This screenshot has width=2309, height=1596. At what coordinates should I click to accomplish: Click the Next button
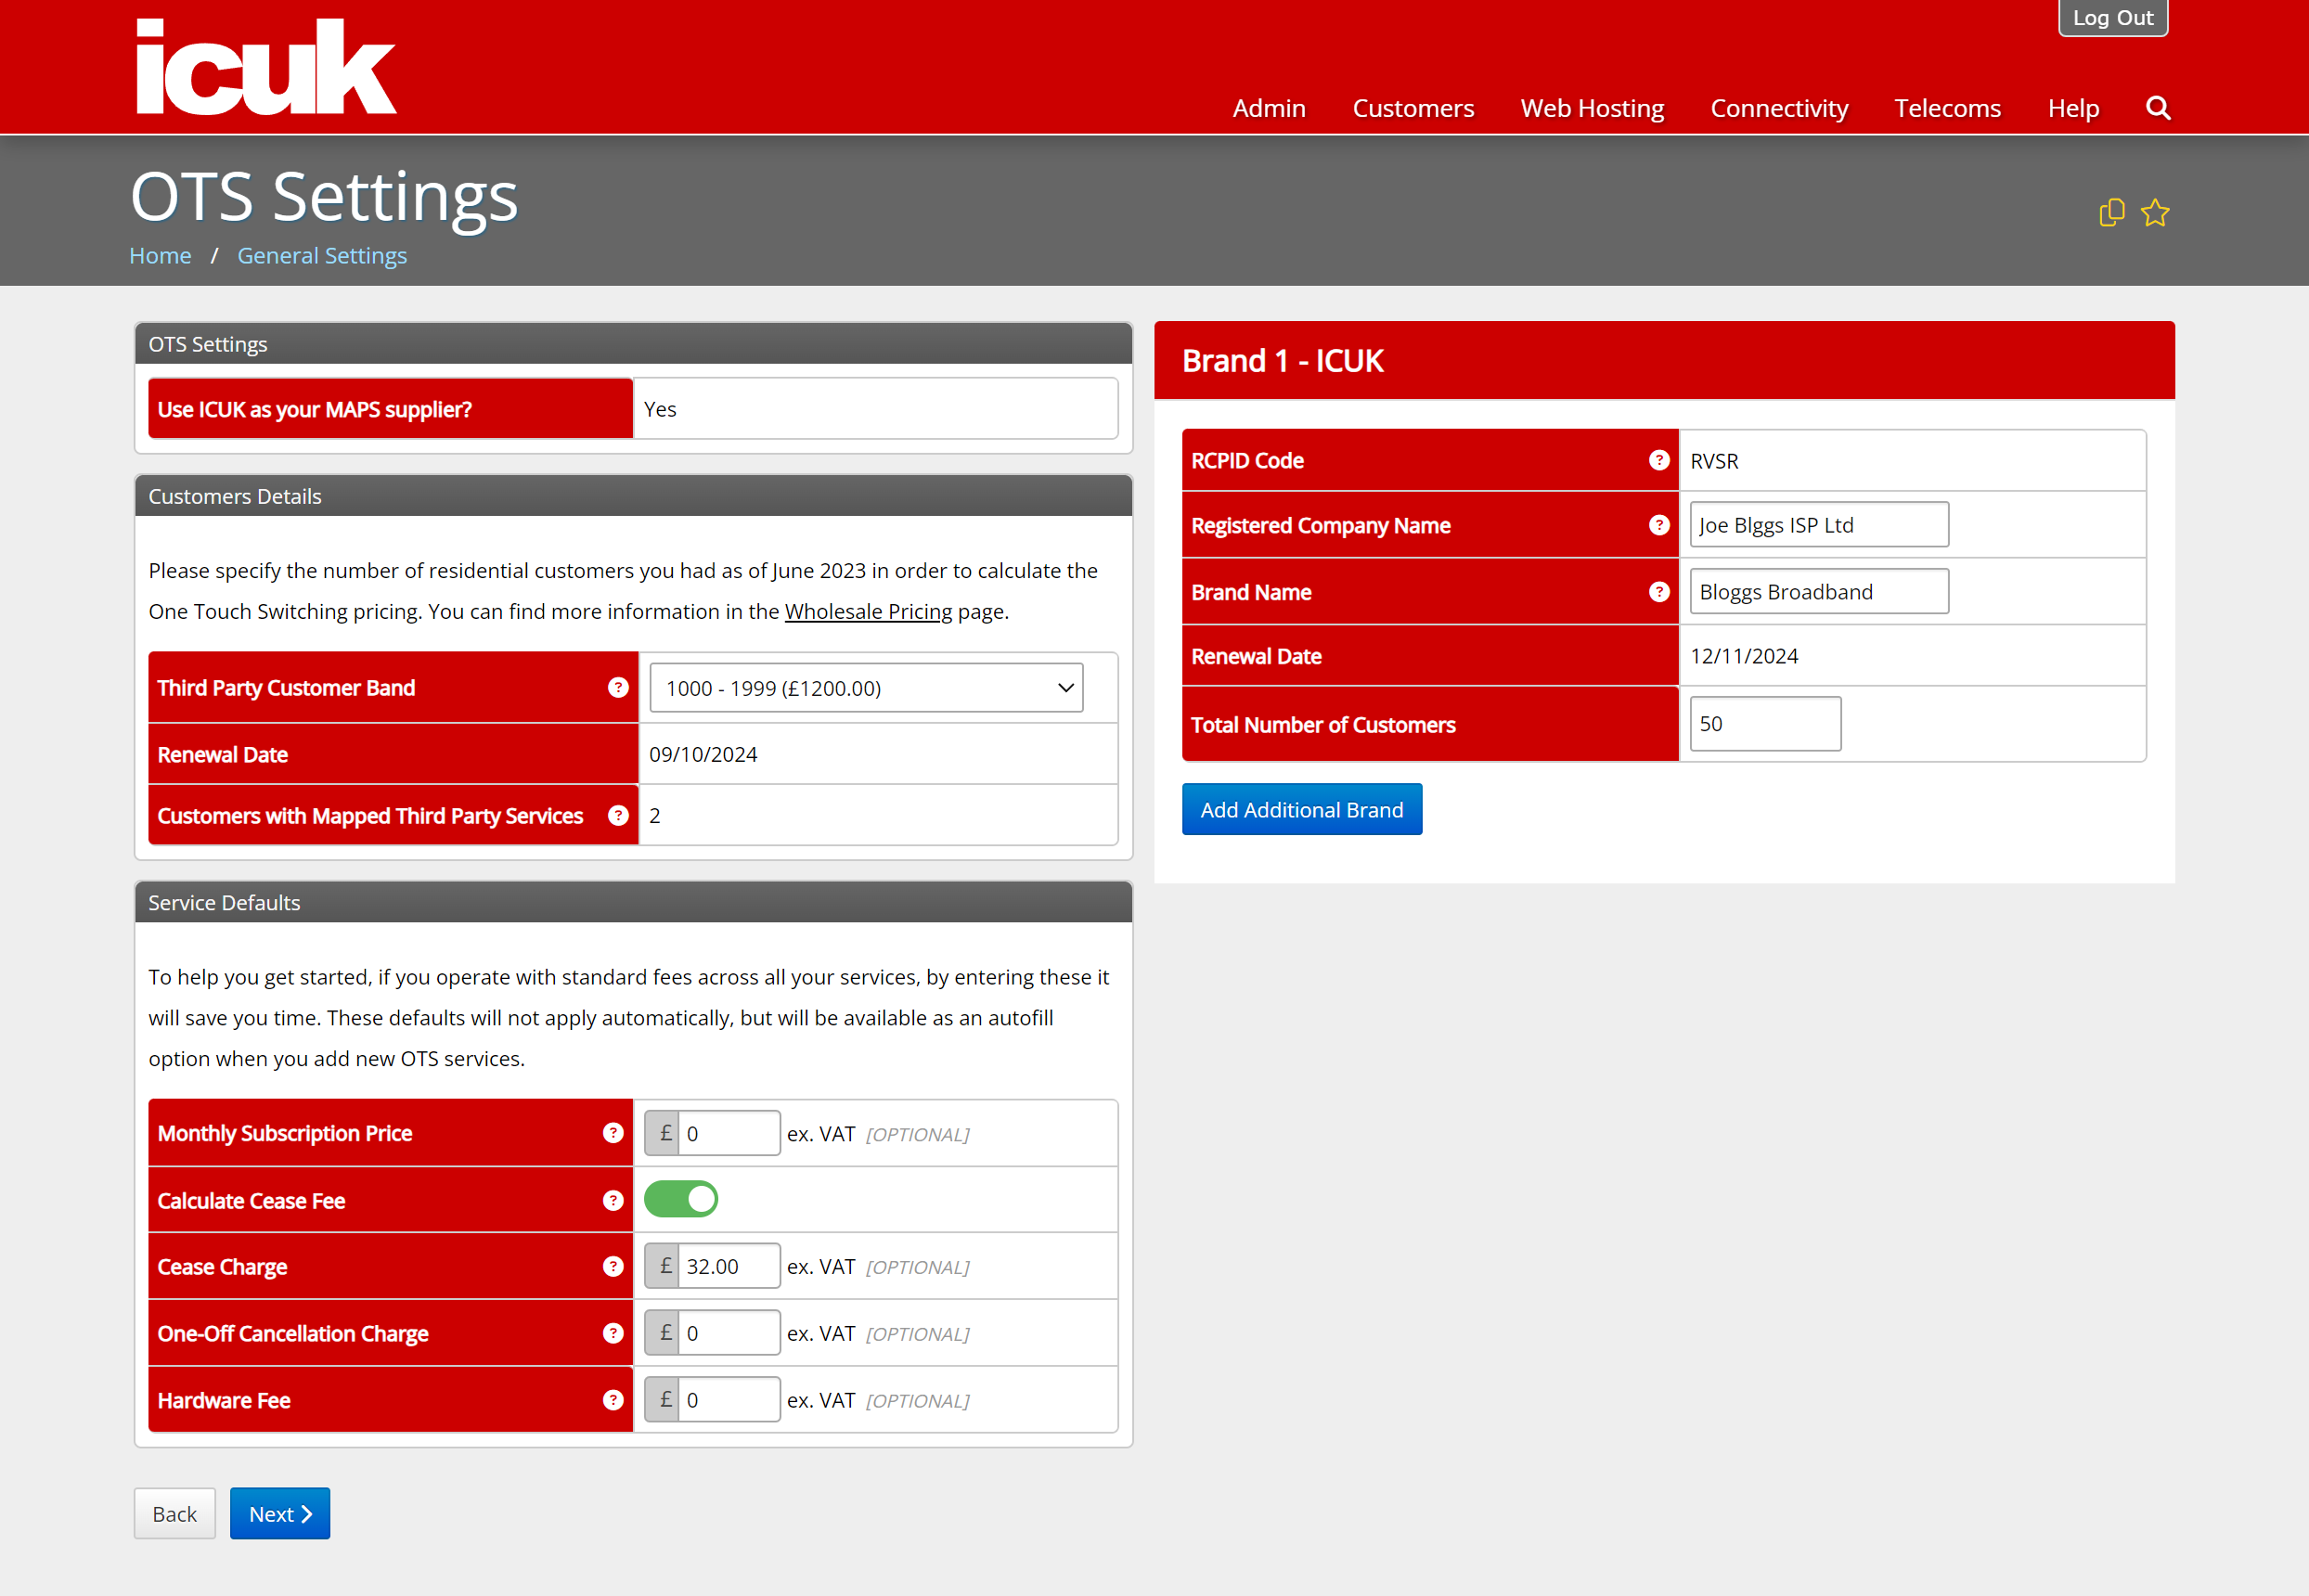pos(280,1513)
